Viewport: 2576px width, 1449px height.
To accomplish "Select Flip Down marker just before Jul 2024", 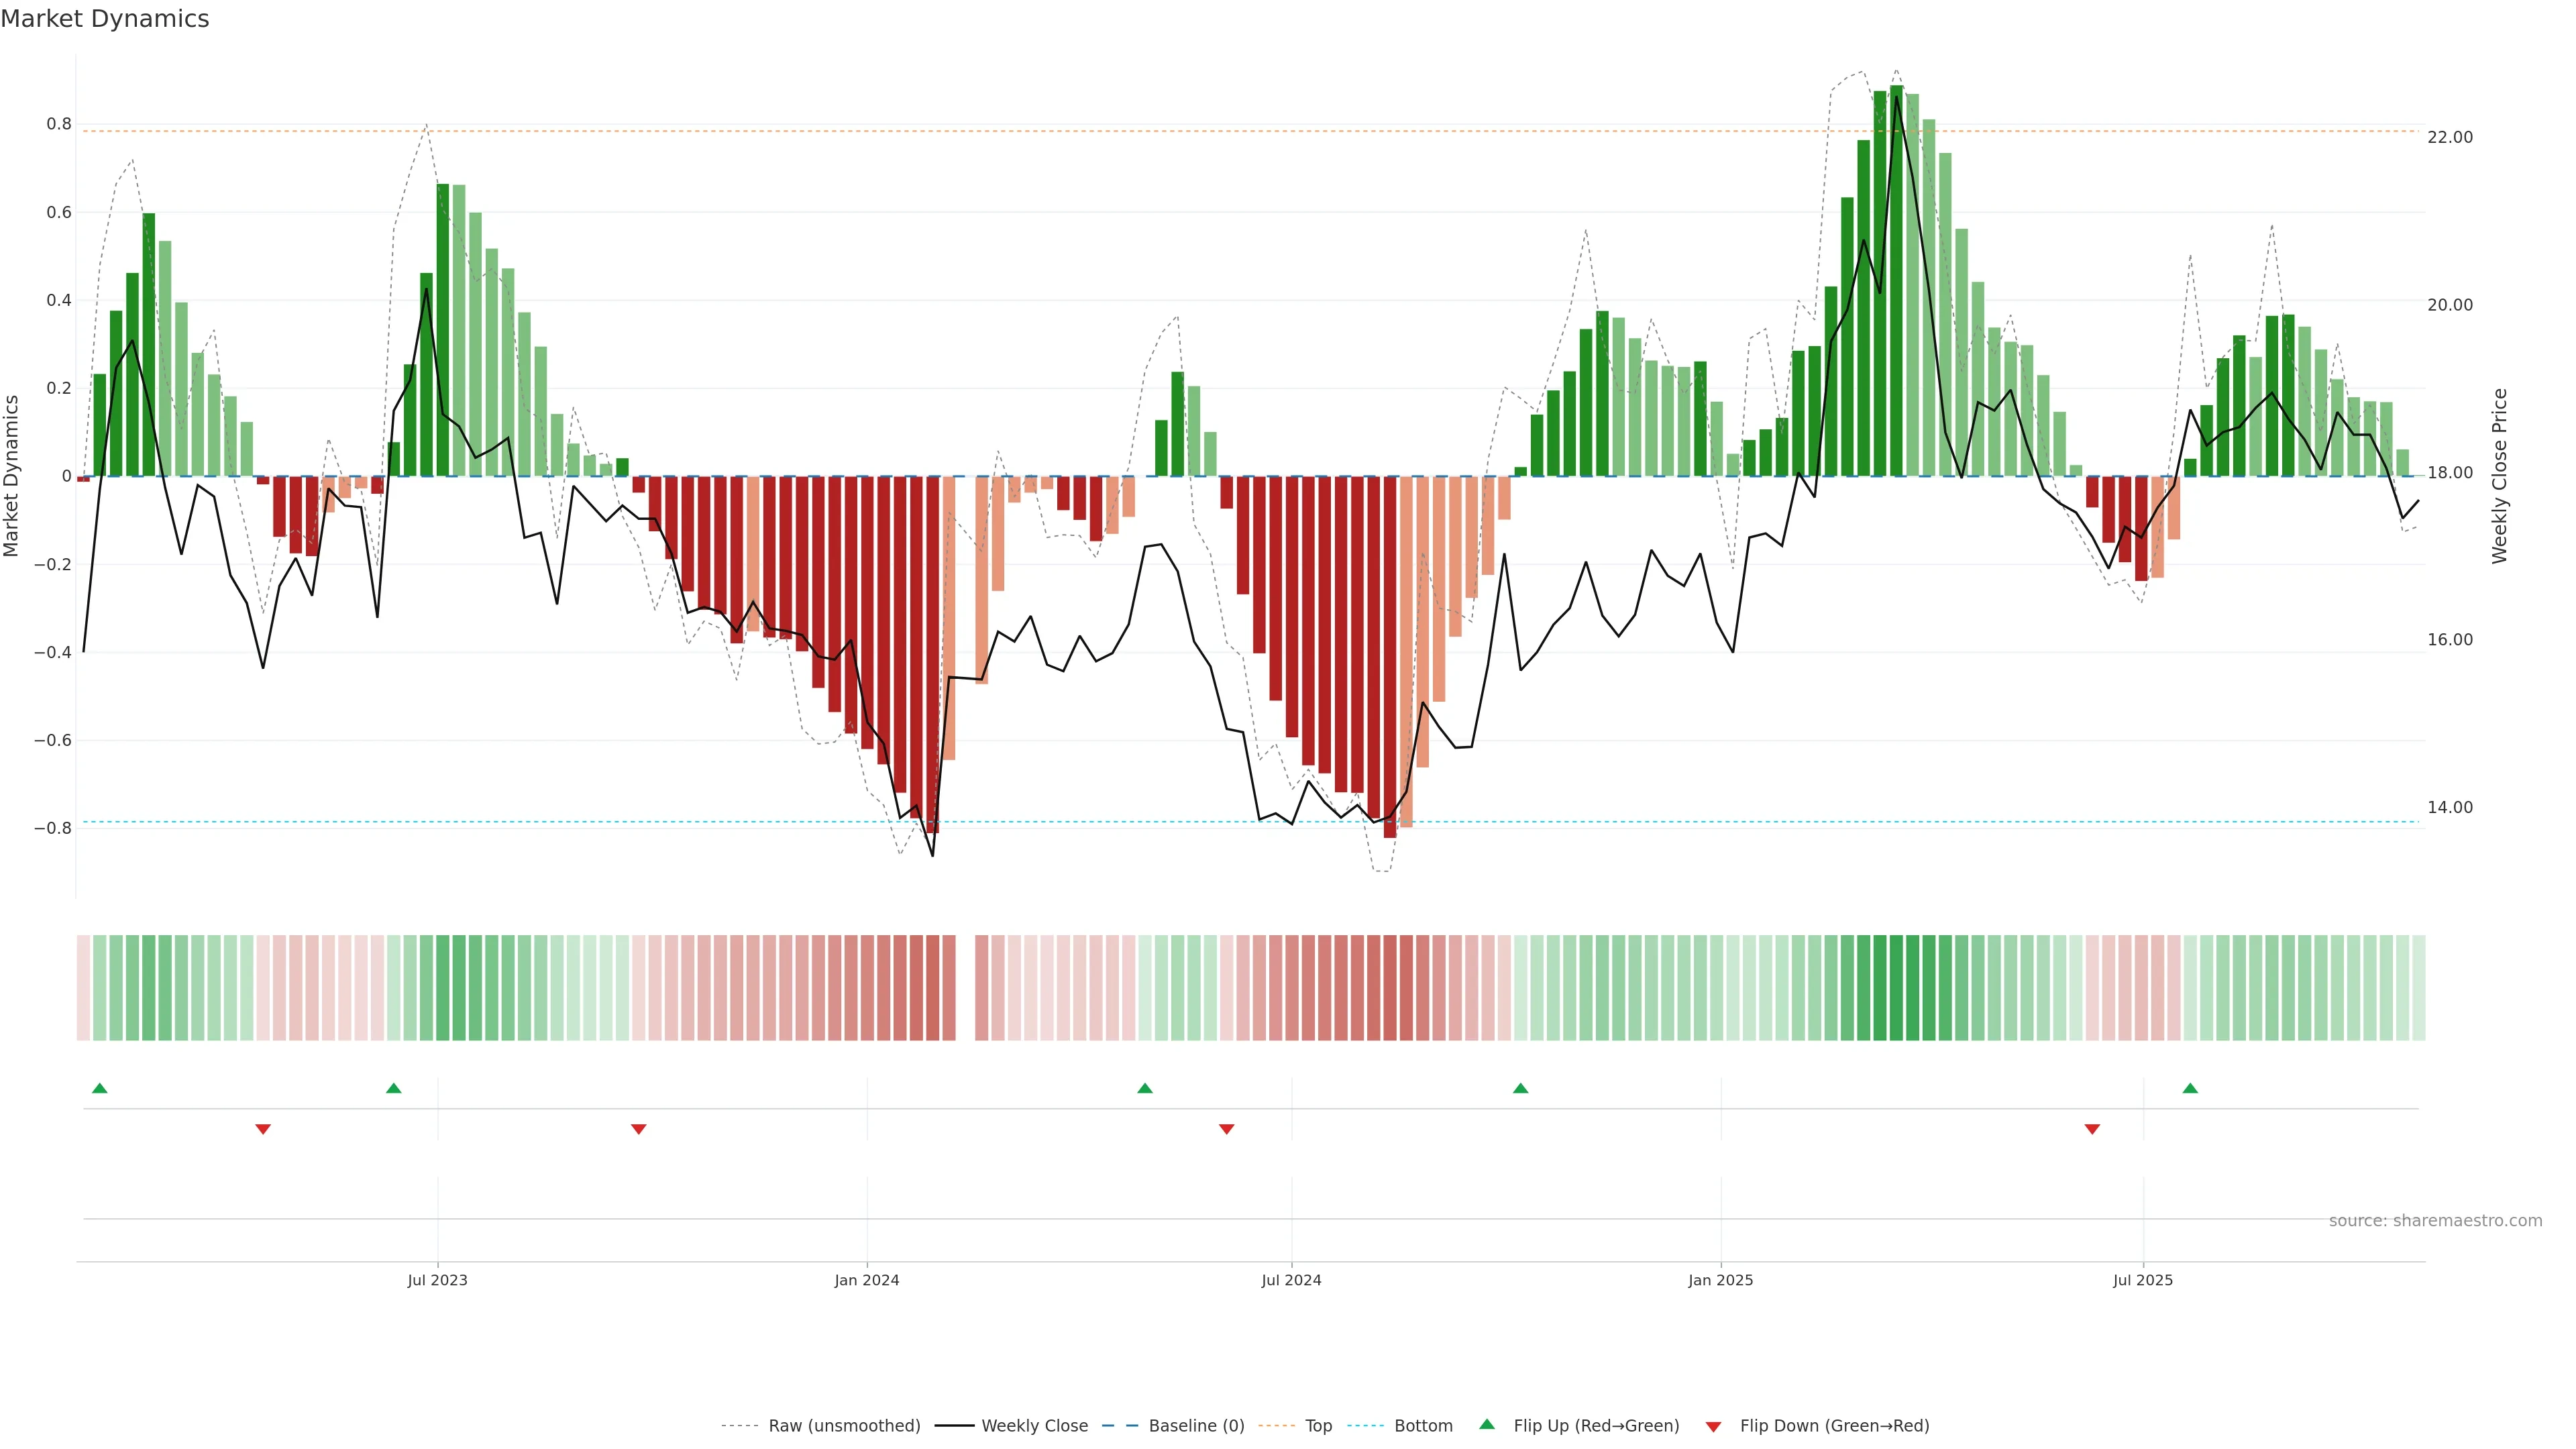I will [x=1227, y=1129].
